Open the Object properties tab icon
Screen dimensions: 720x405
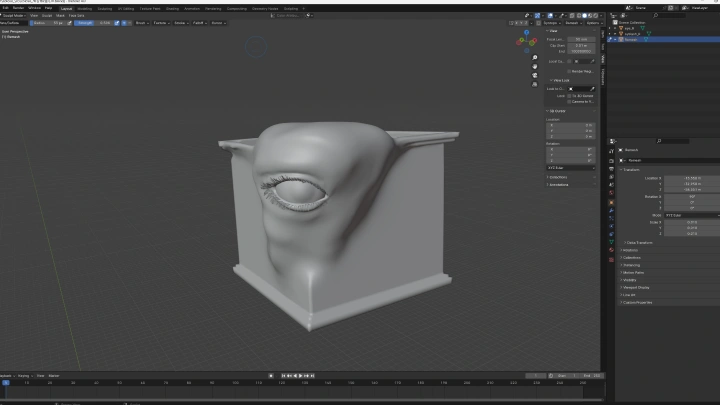[x=611, y=203]
